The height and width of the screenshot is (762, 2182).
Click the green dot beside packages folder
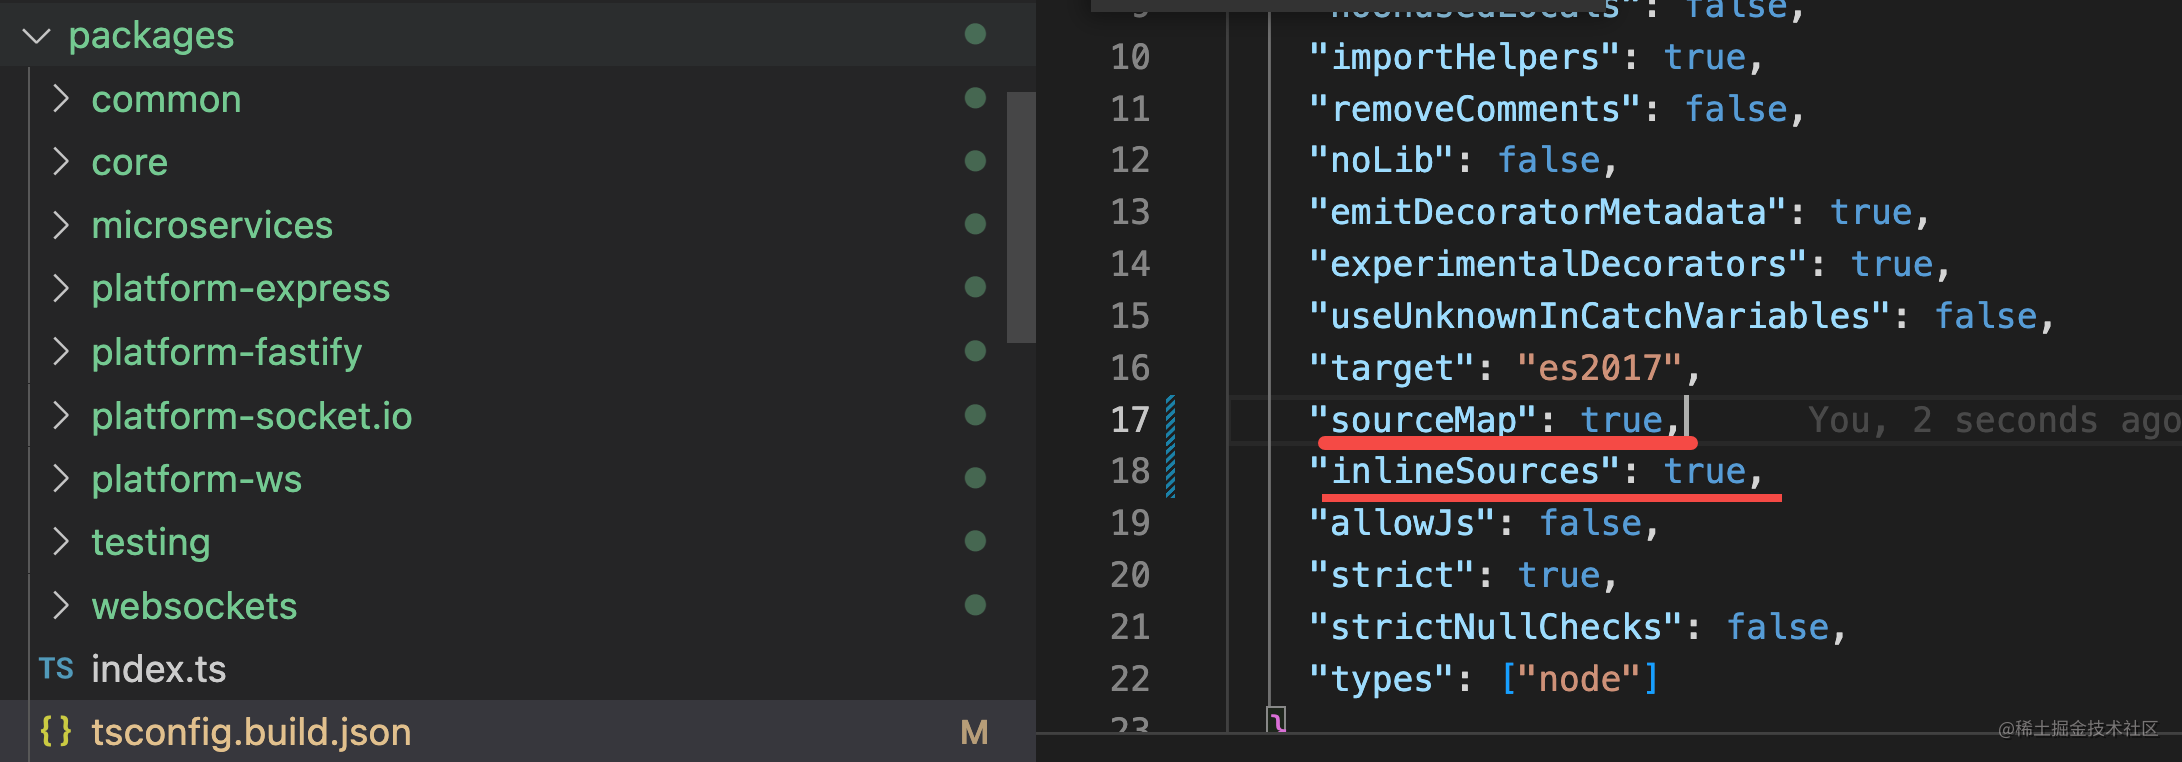pos(975,34)
